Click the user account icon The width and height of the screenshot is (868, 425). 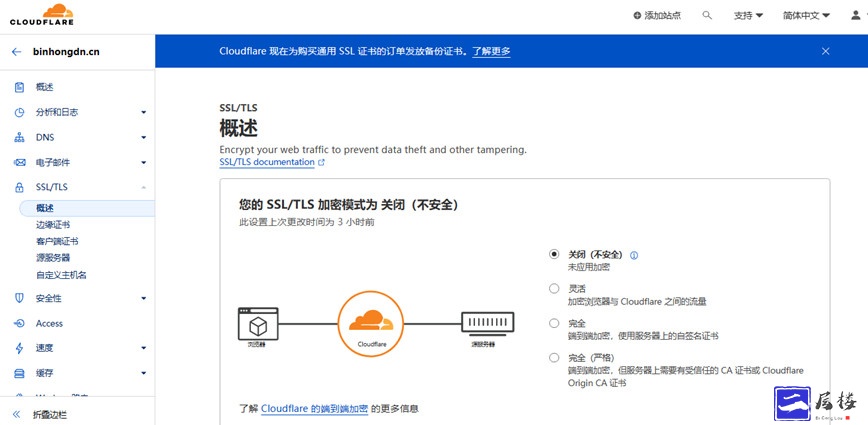pos(855,15)
